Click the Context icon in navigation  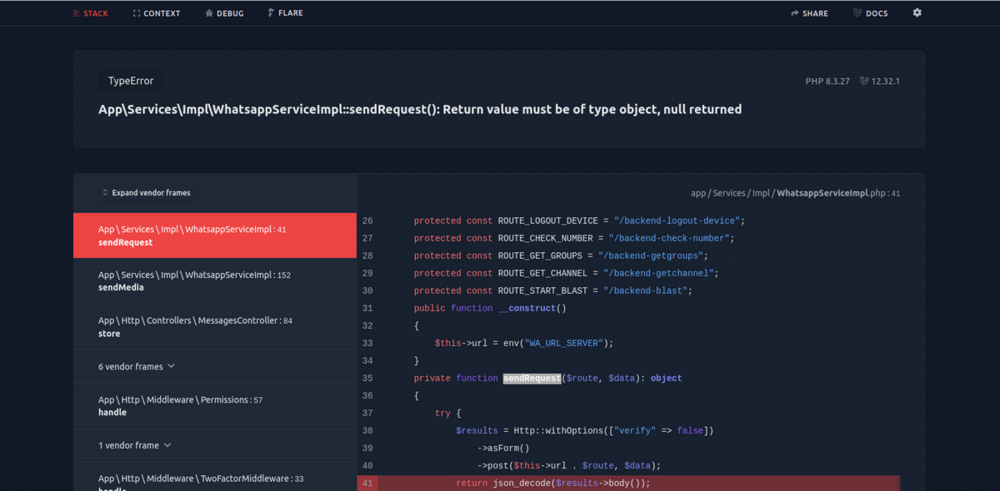coord(137,14)
